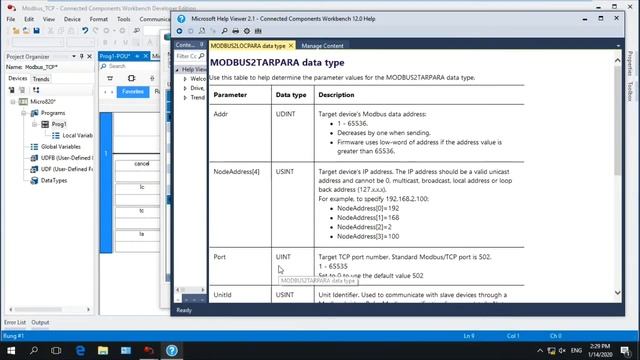Open Project Organizer window position dropdown
The height and width of the screenshot is (360, 640).
[74, 56]
